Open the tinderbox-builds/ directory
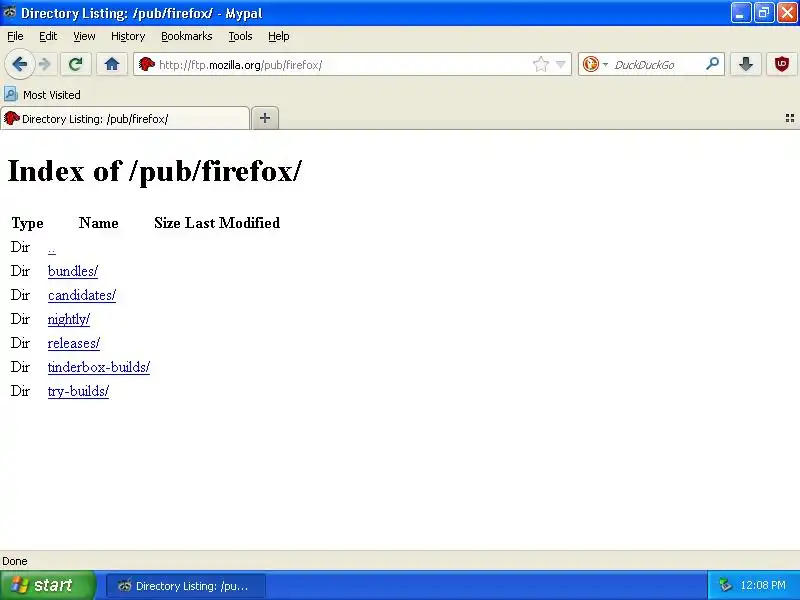The height and width of the screenshot is (600, 800). click(x=98, y=367)
